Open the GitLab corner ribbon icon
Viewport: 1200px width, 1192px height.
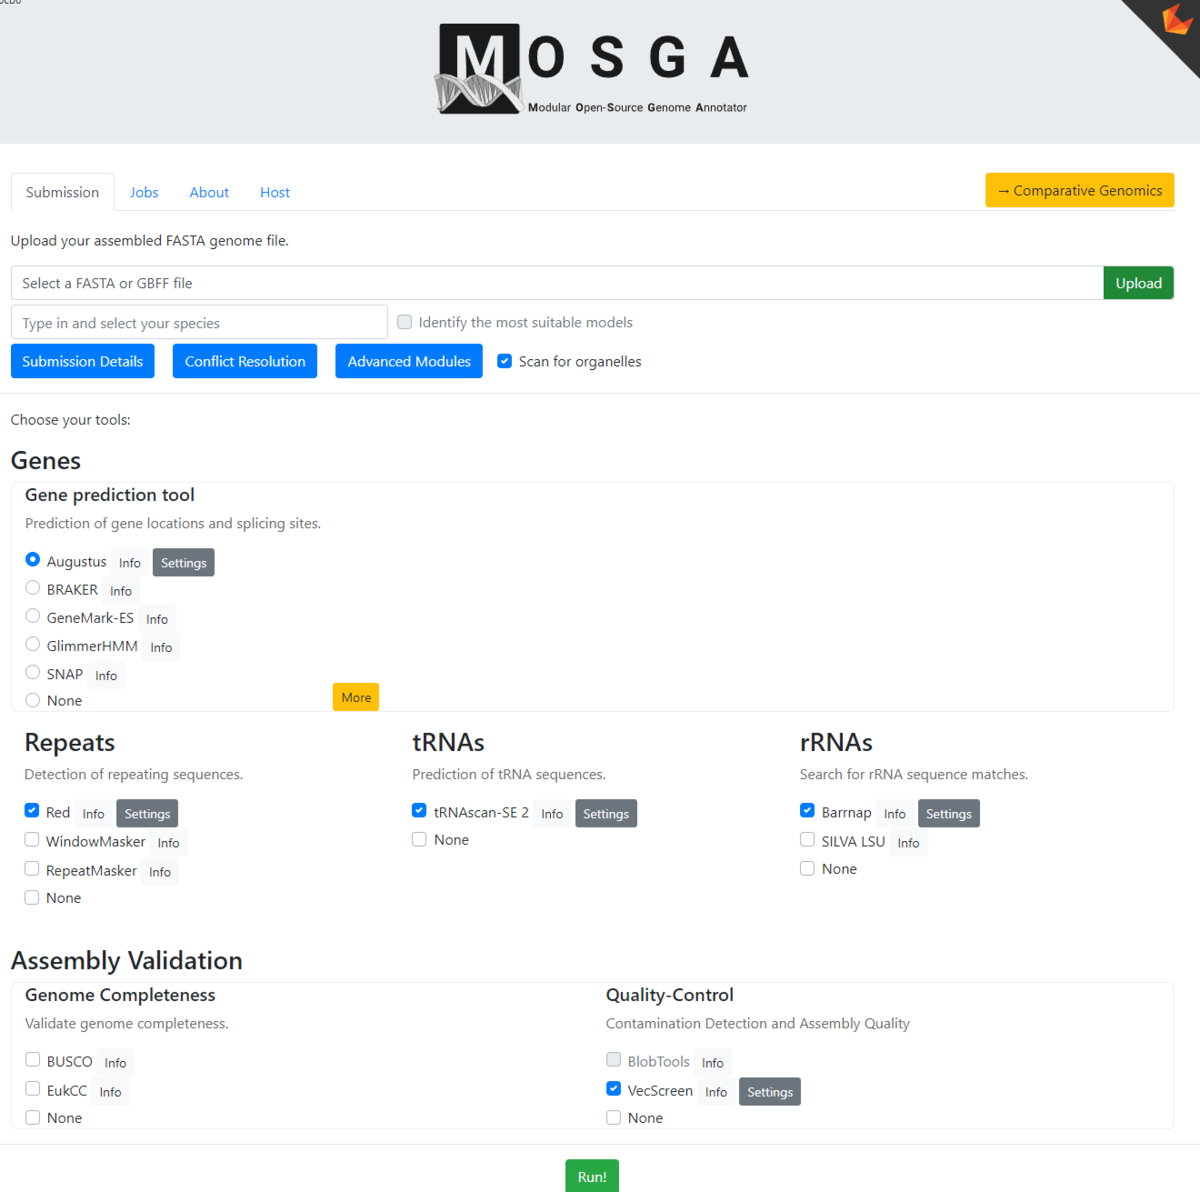(1176, 20)
